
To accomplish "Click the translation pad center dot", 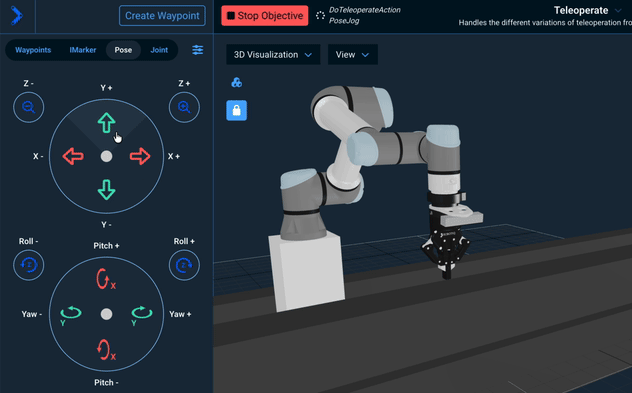I will (106, 156).
